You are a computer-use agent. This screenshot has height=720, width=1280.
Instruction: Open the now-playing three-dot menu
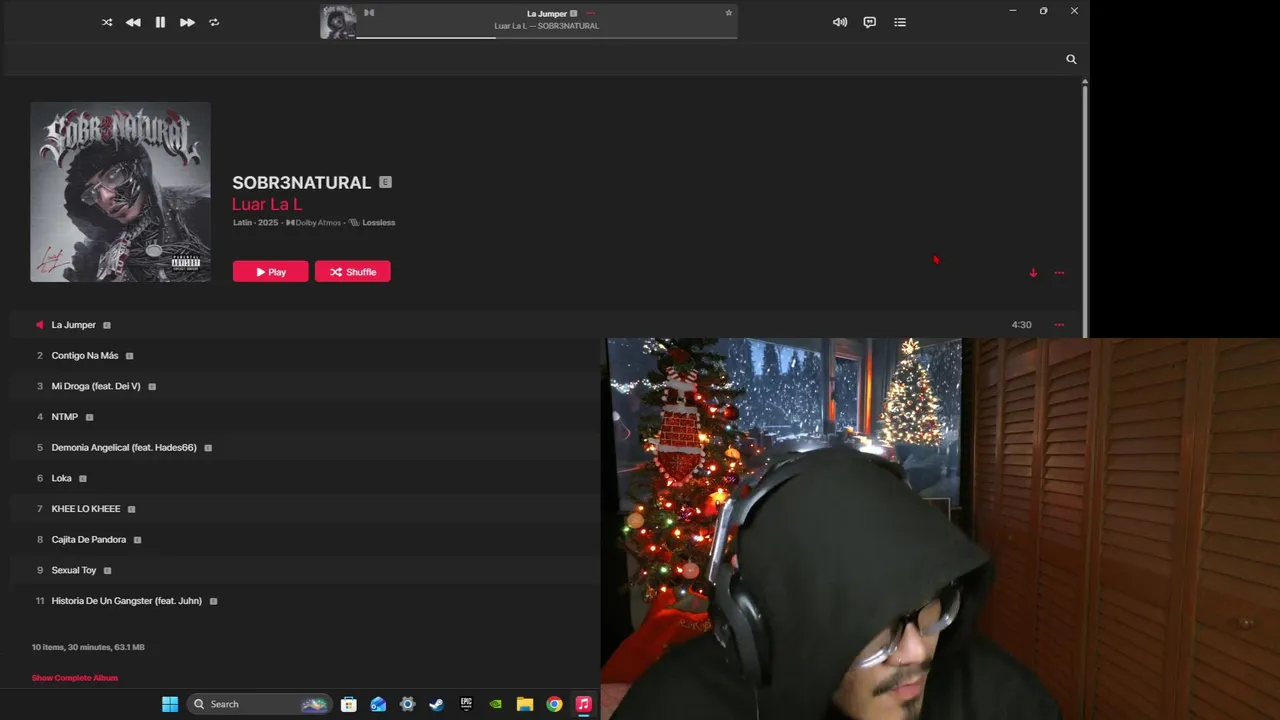591,14
